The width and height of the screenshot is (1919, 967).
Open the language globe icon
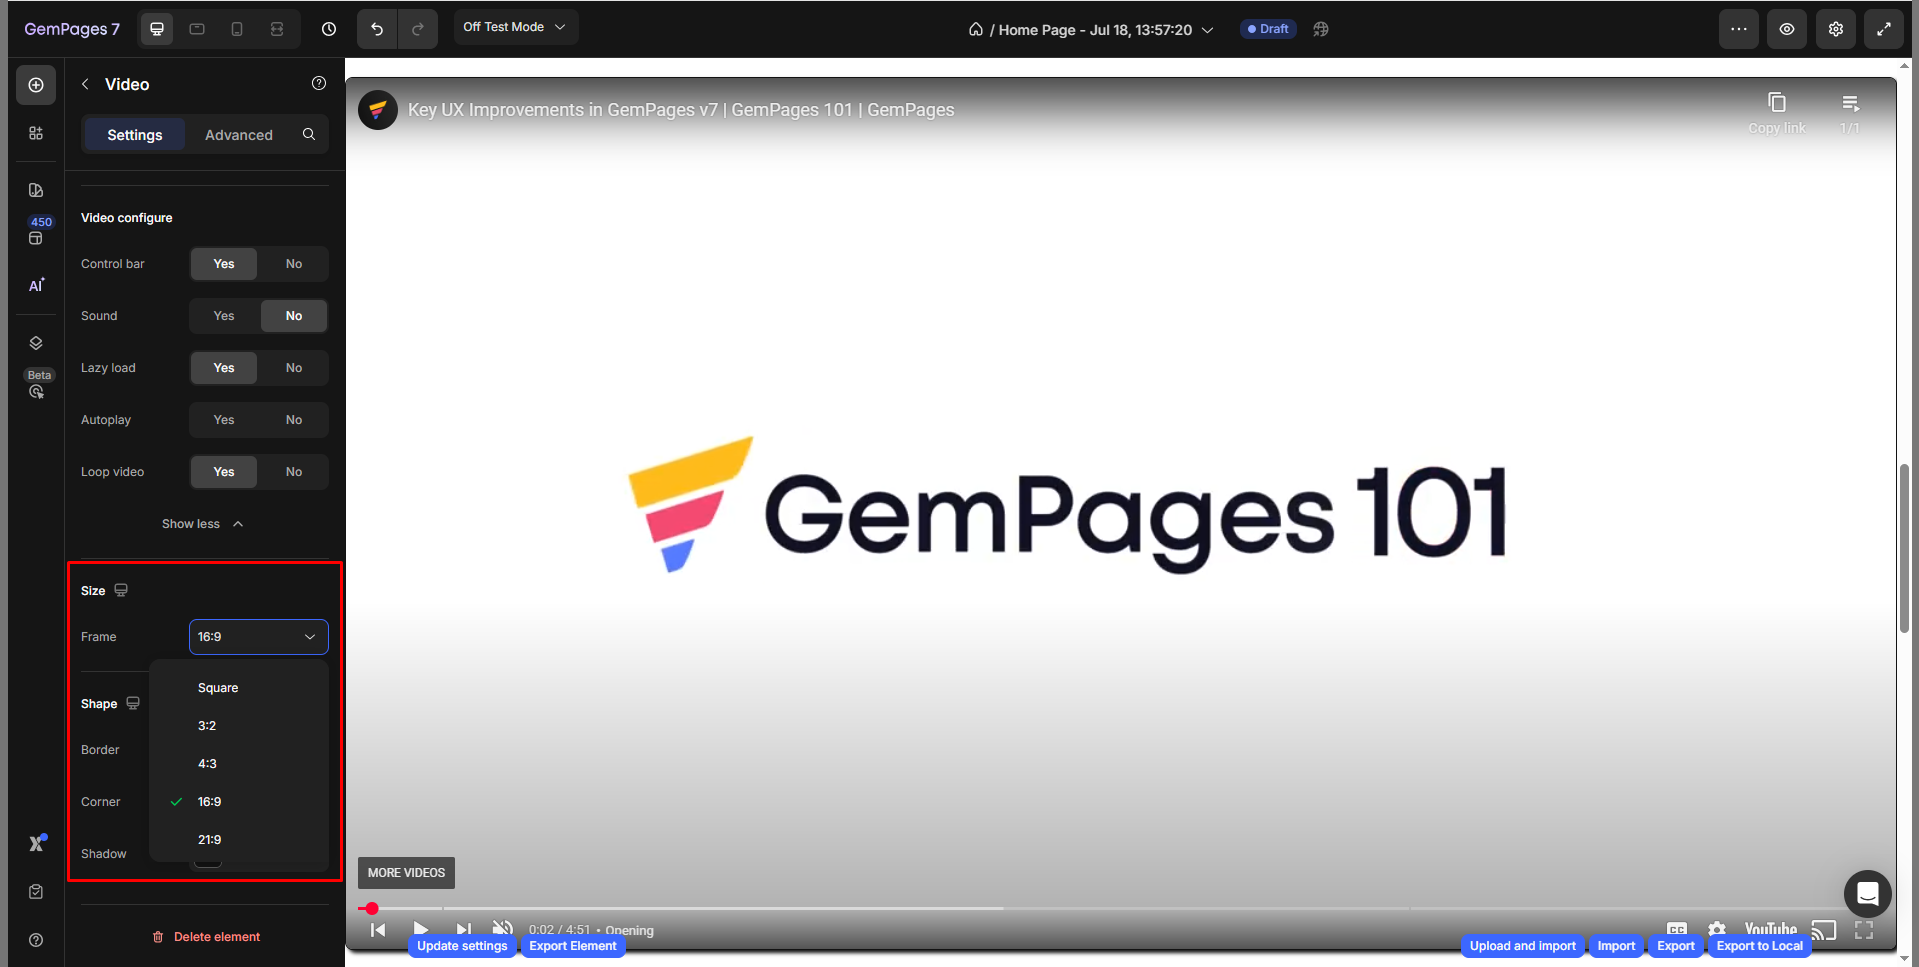[x=1321, y=29]
